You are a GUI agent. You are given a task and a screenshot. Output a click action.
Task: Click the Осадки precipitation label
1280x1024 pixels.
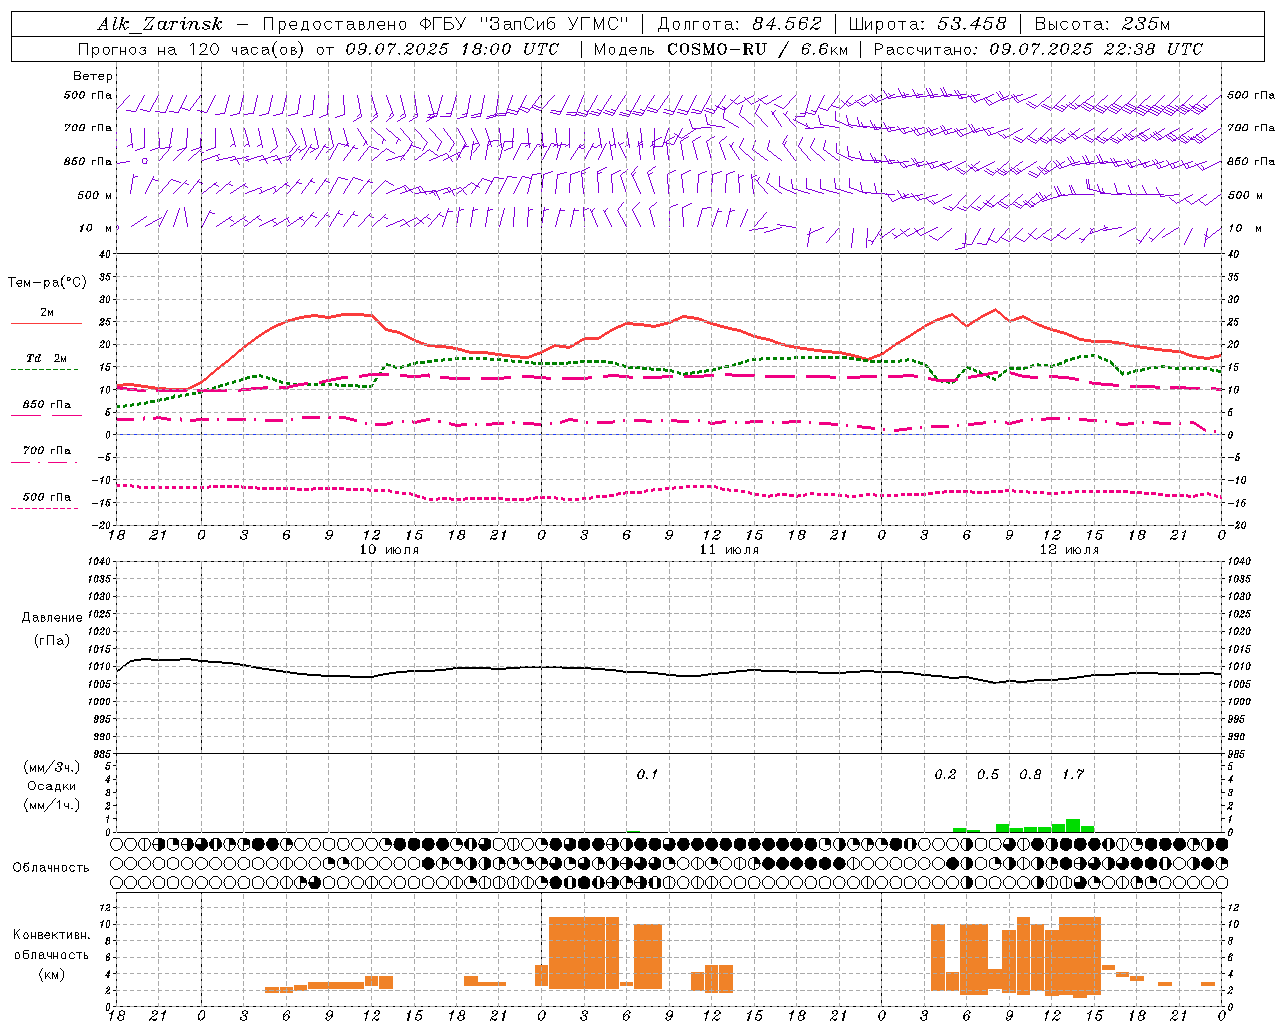[52, 786]
